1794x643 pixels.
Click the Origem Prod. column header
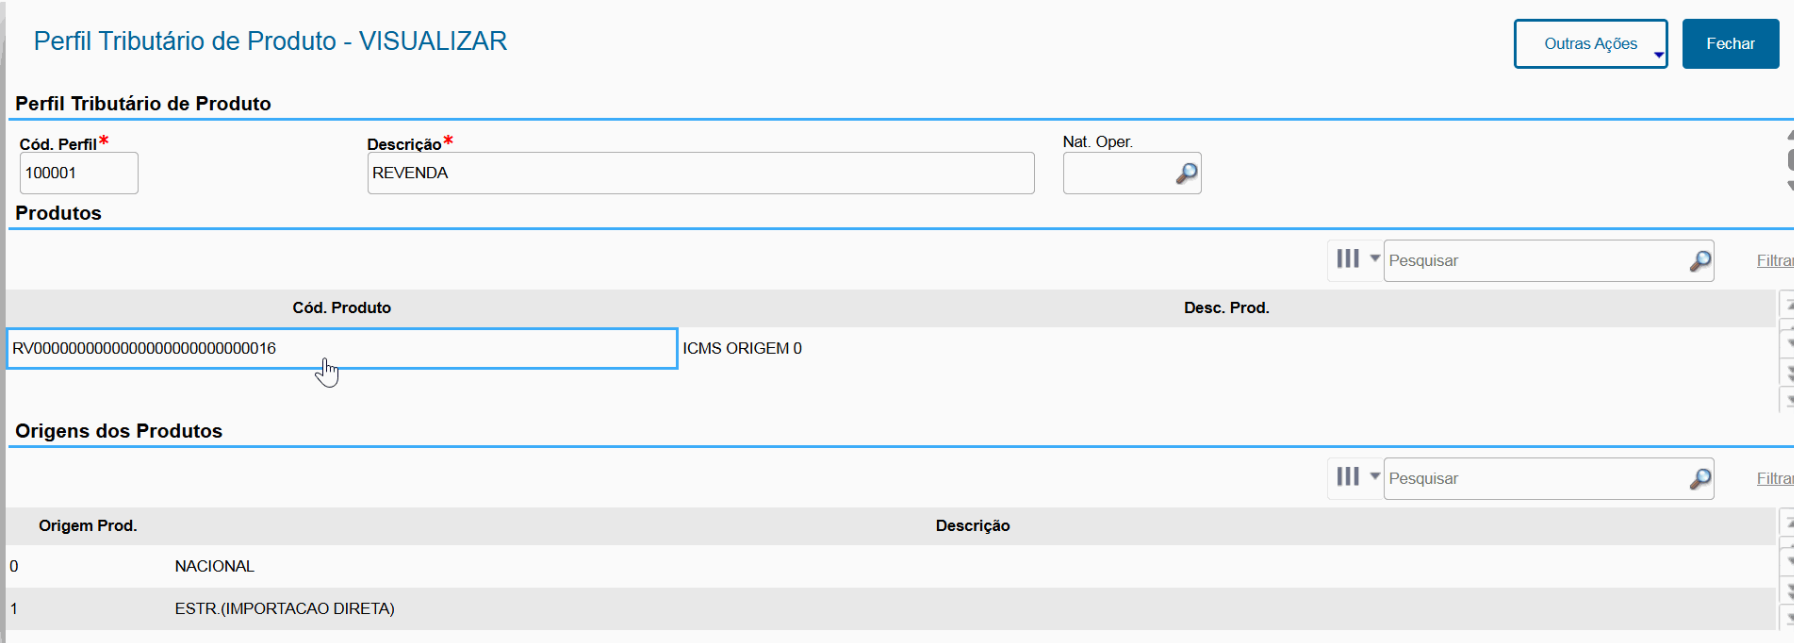88,526
